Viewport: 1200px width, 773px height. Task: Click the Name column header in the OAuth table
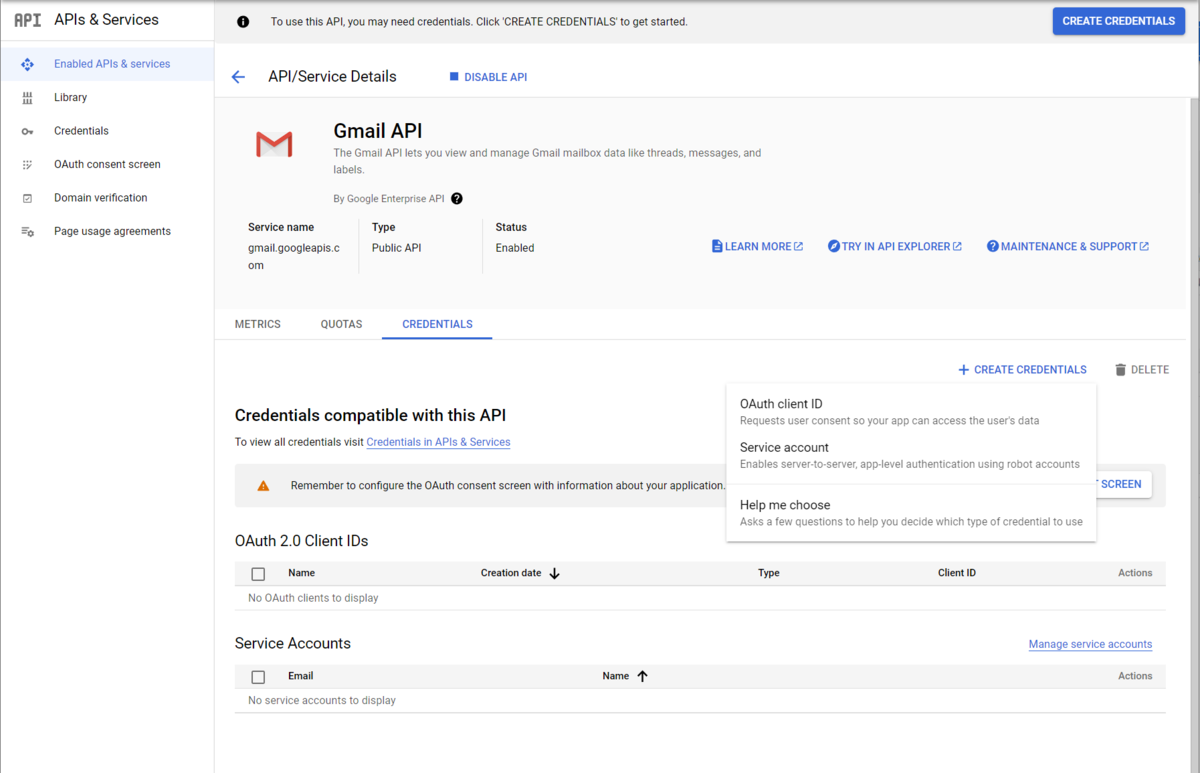(301, 574)
